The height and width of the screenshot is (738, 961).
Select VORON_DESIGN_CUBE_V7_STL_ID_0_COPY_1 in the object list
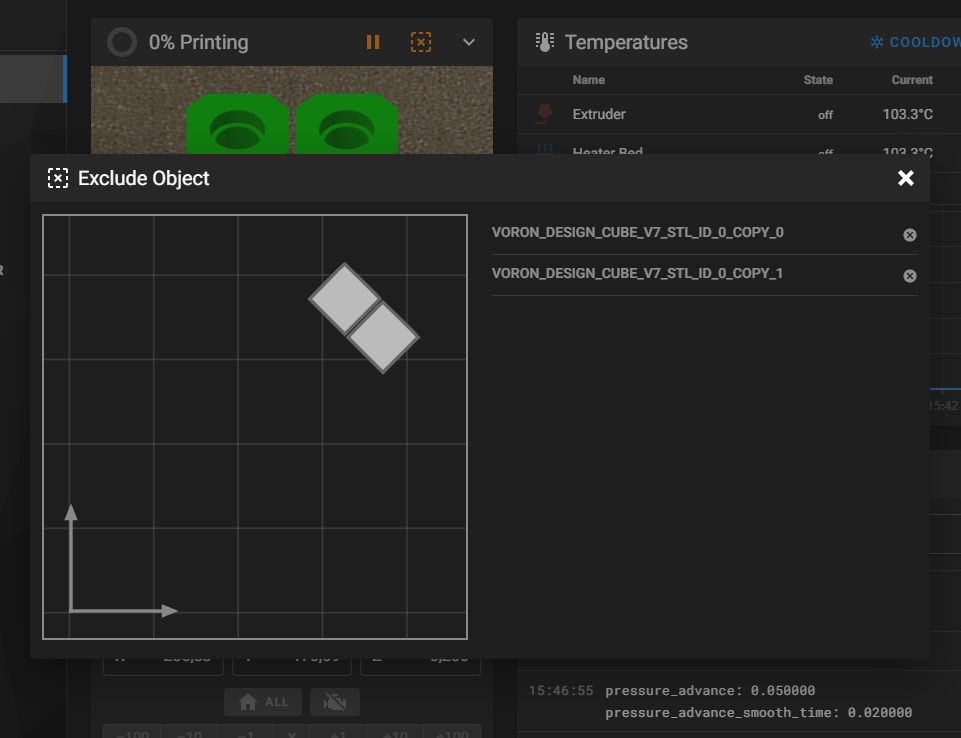pyautogui.click(x=640, y=272)
